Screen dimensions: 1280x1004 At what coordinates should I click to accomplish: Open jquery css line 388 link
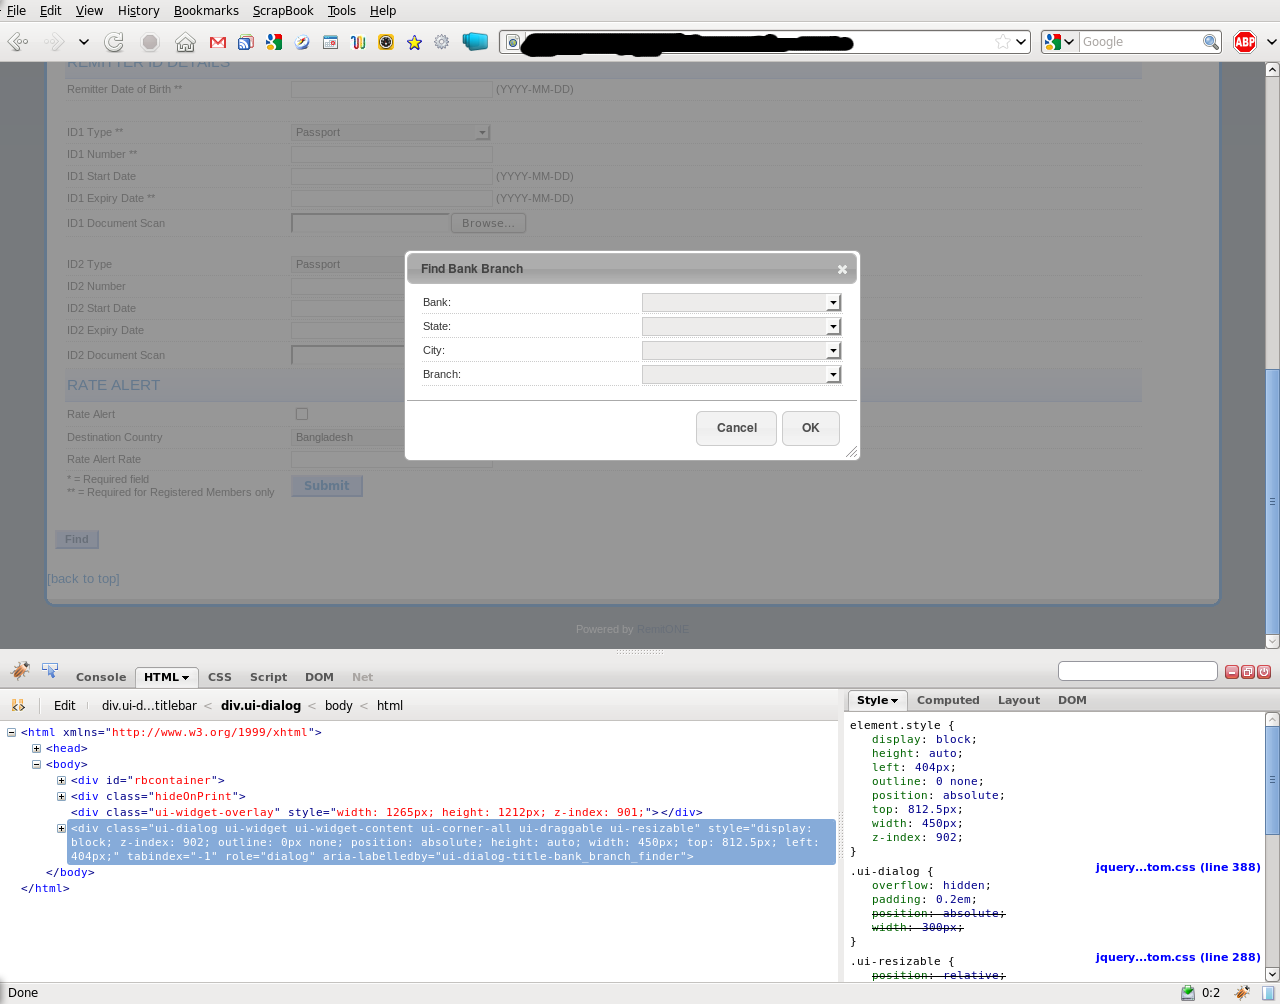pyautogui.click(x=1177, y=867)
